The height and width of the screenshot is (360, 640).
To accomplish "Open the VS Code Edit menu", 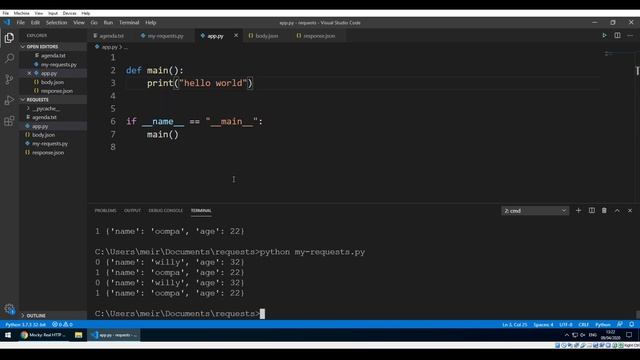I will click(36, 22).
